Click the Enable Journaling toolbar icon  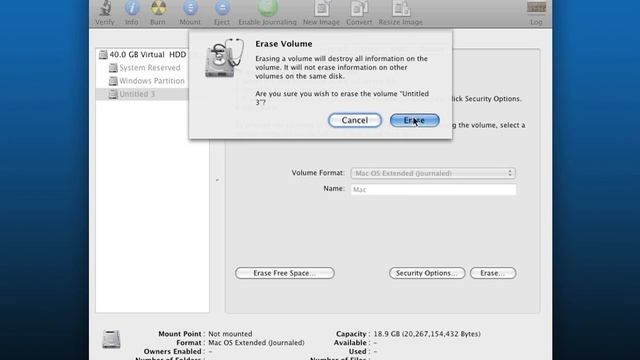[x=267, y=13]
